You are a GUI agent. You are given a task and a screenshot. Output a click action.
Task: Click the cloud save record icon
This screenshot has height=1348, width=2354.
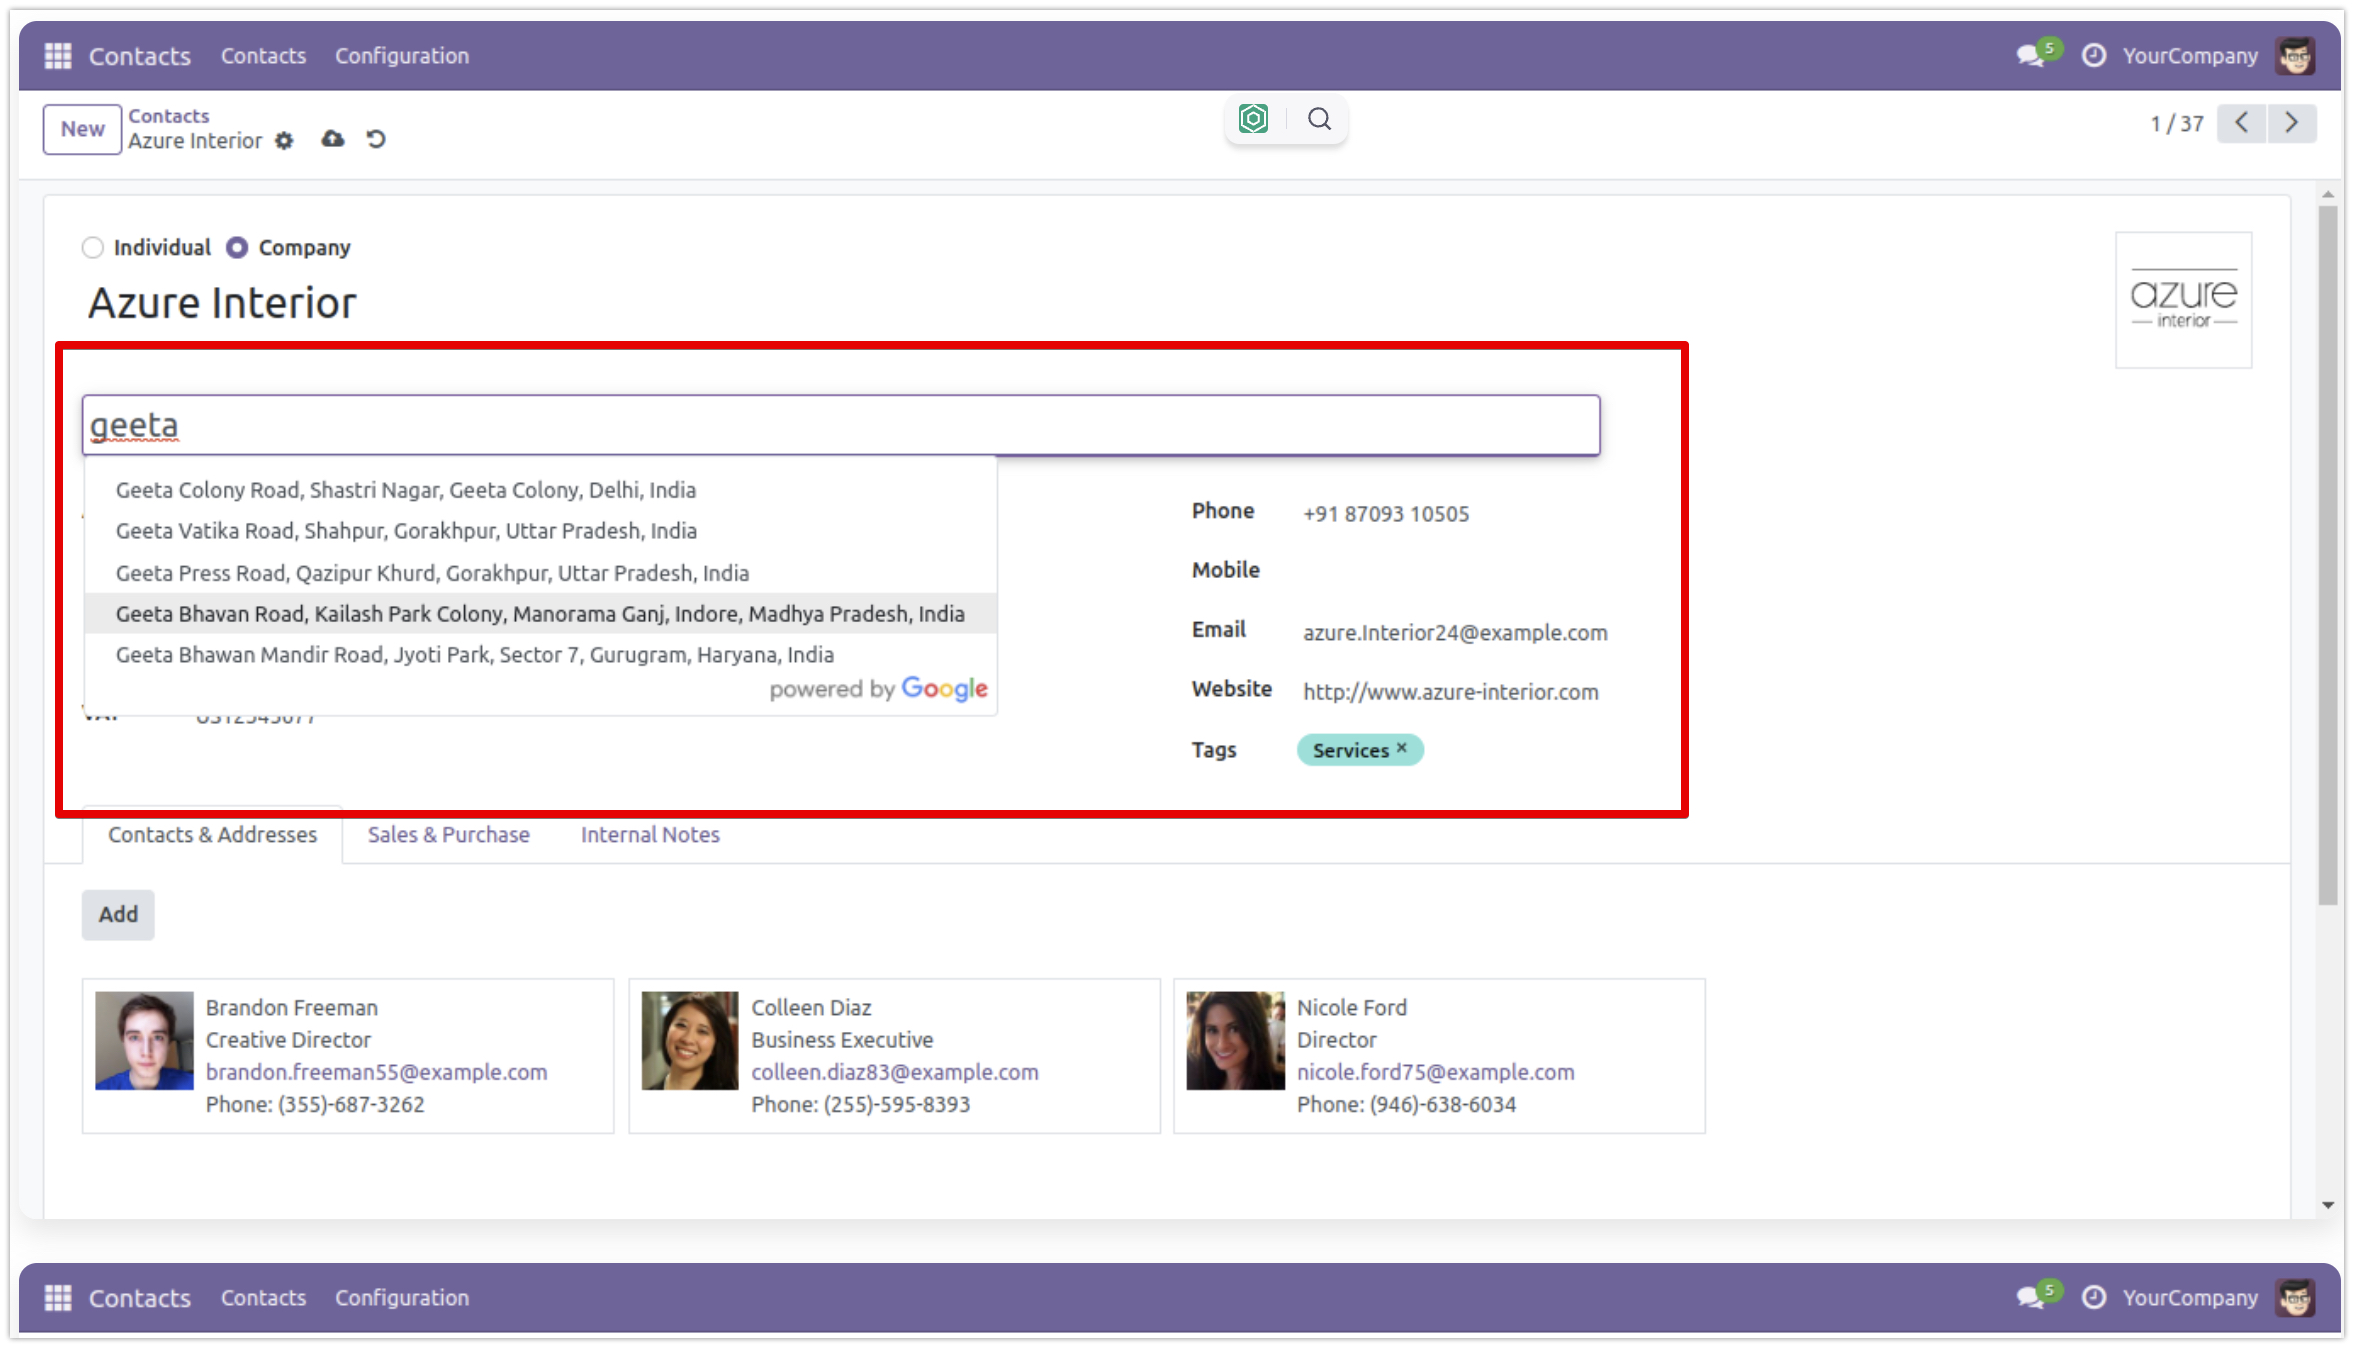coord(333,139)
